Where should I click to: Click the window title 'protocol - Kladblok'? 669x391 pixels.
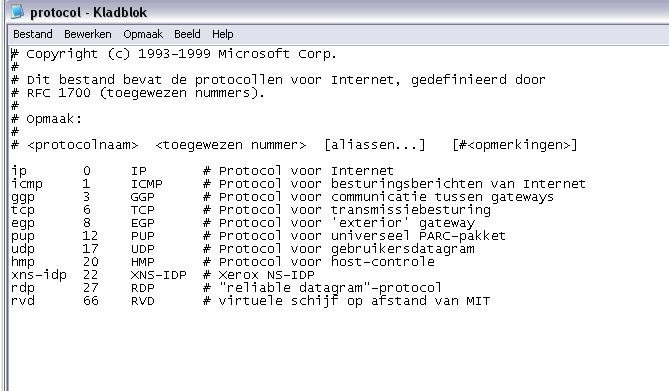(x=89, y=12)
